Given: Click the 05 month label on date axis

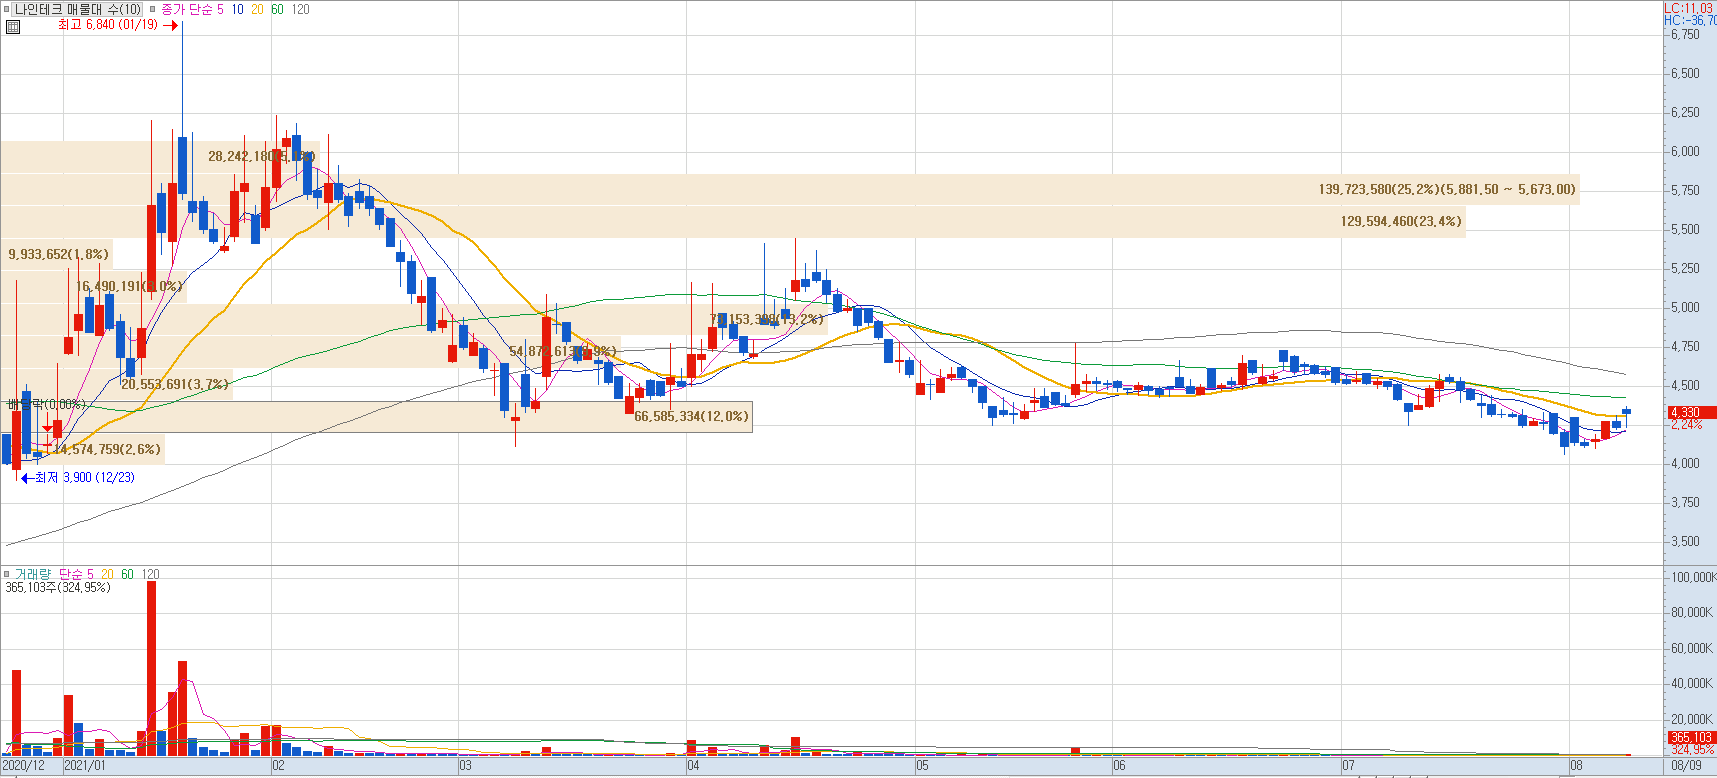Looking at the screenshot, I should click(x=922, y=766).
